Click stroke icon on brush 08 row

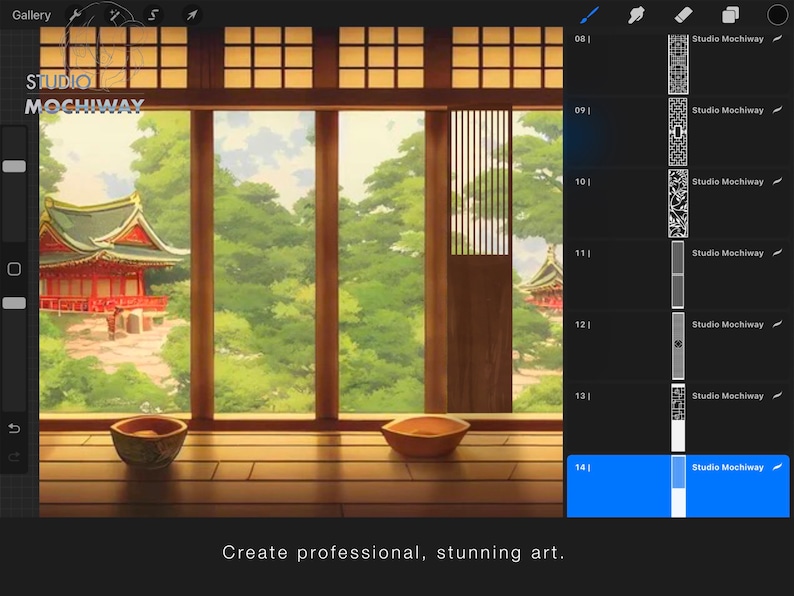click(x=777, y=39)
